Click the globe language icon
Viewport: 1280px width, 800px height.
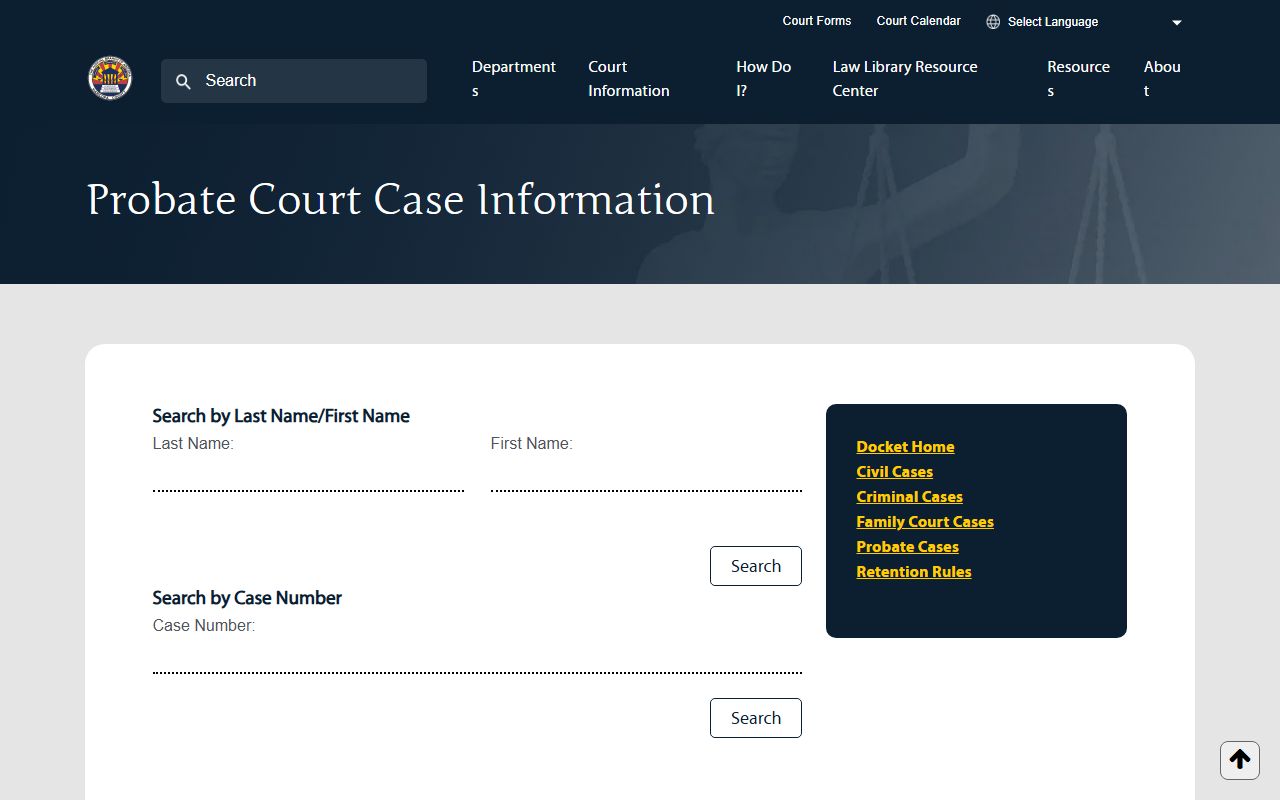point(993,22)
